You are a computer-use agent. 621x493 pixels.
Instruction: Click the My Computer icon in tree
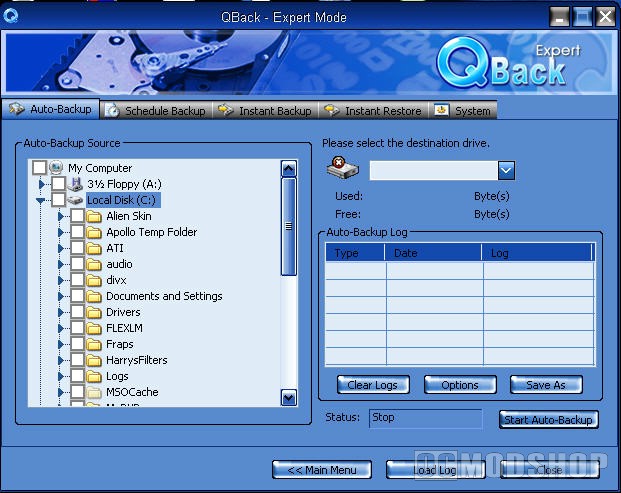(56, 168)
